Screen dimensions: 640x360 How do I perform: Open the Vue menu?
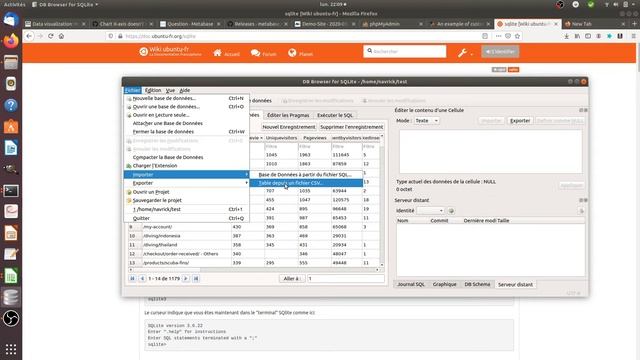(170, 90)
